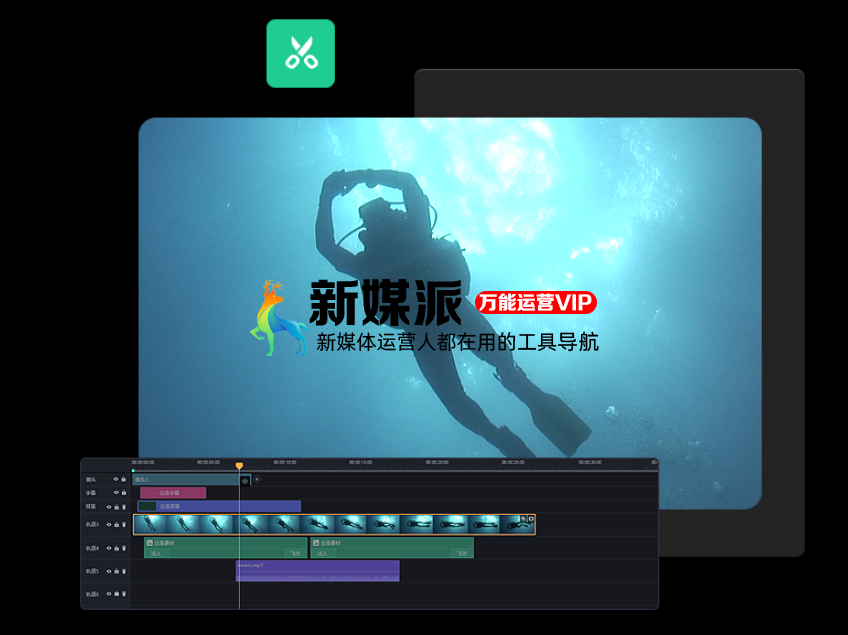Viewport: 848px width, 635px height.
Task: Toggle the eye icon on 轨道3
Action: 109,525
